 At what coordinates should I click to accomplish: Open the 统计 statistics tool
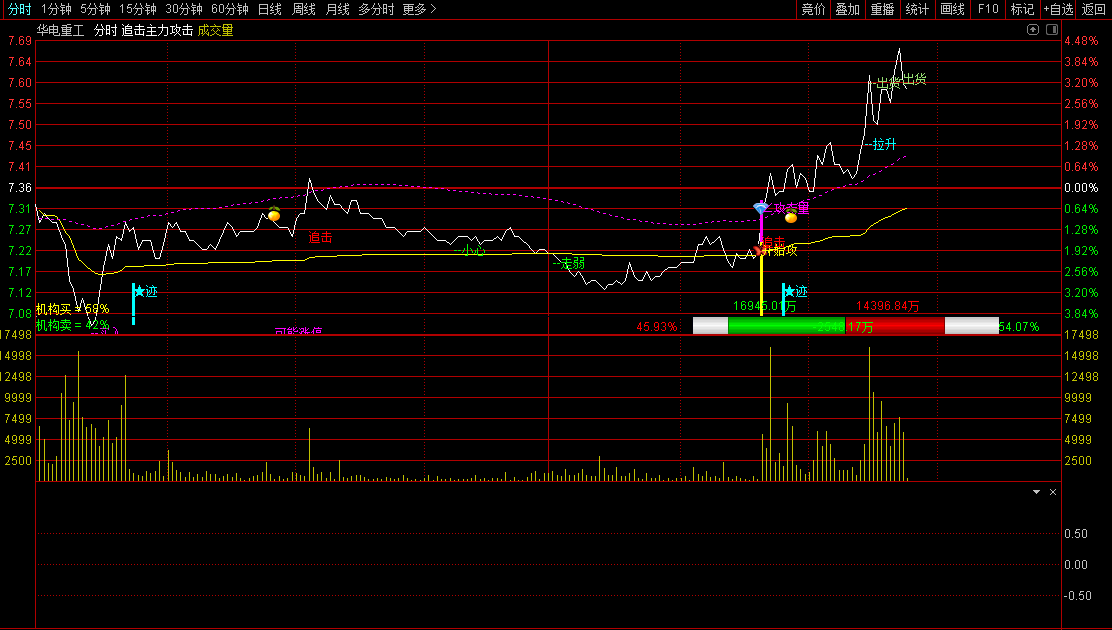coord(917,9)
